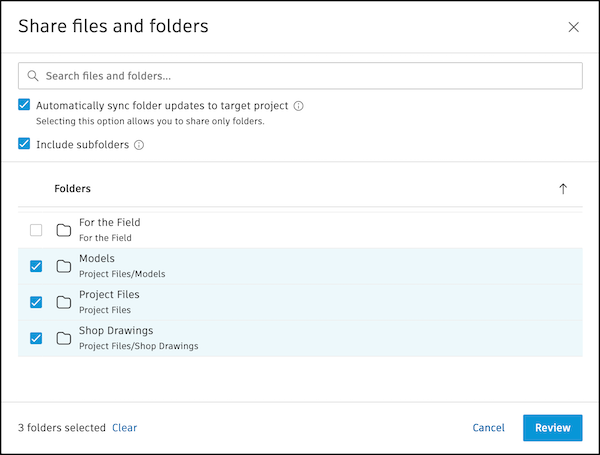Click info icon beside automatic sync option
600x455 pixels.
point(299,106)
